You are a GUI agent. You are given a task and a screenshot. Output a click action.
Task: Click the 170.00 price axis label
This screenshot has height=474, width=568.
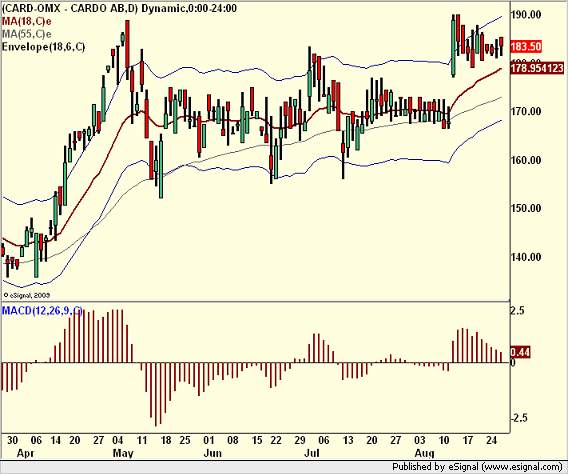tap(526, 111)
